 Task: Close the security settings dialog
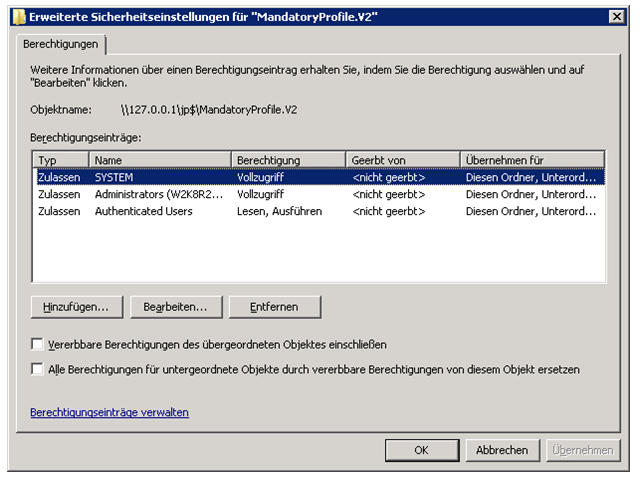tap(617, 16)
